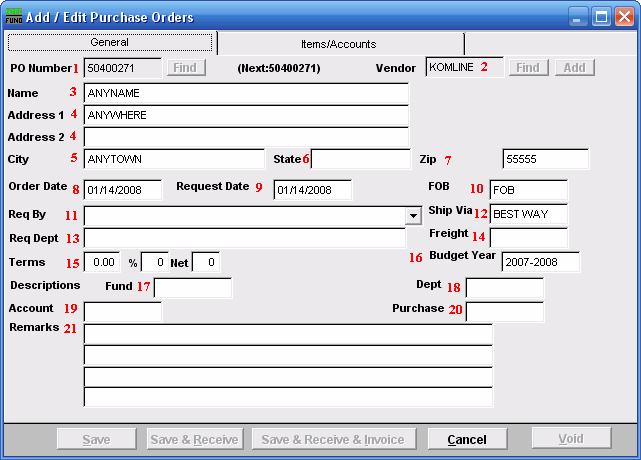
Task: Click the State text box
Action: (x=360, y=159)
